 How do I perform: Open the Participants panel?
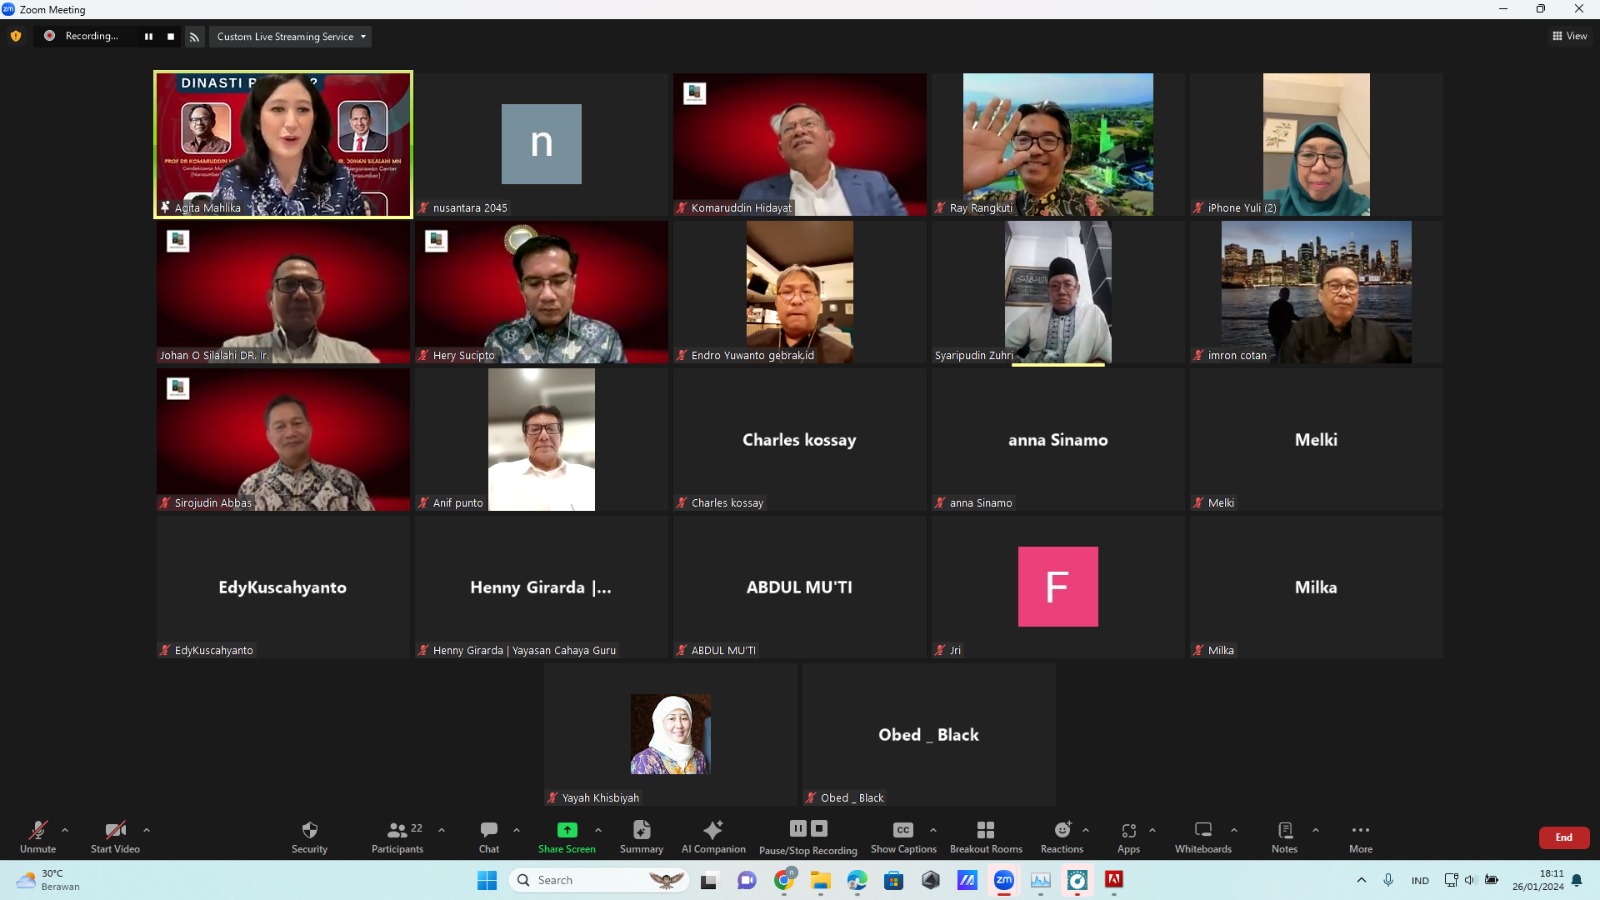pos(396,836)
